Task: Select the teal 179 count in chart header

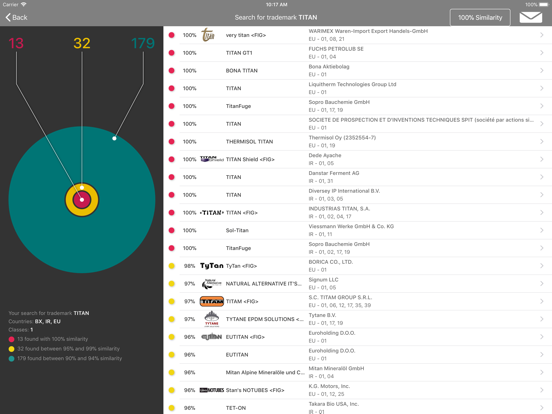Action: (143, 43)
